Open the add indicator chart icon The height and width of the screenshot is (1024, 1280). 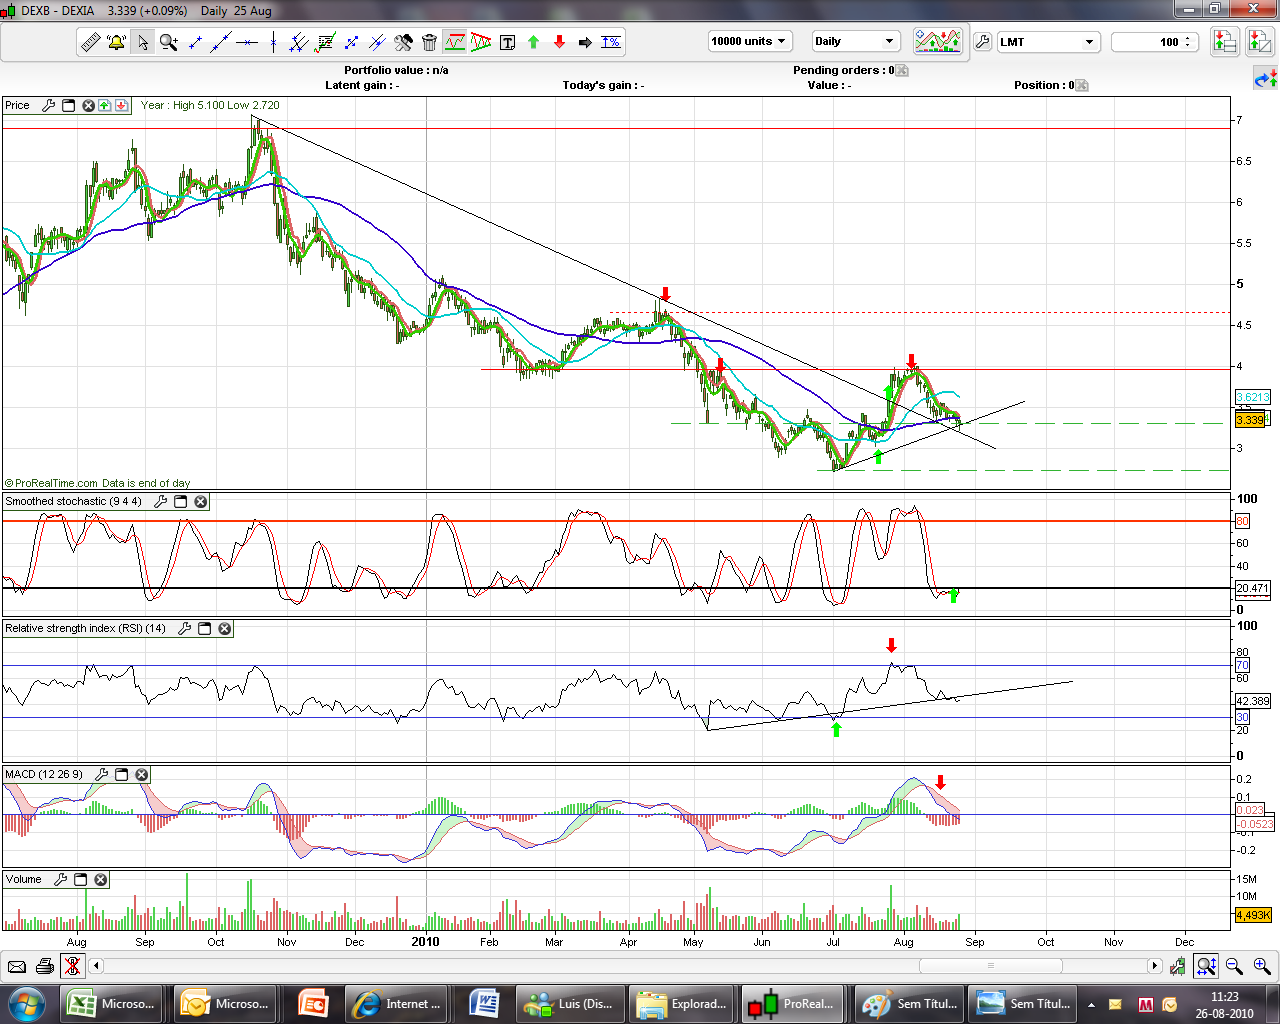[x=937, y=42]
